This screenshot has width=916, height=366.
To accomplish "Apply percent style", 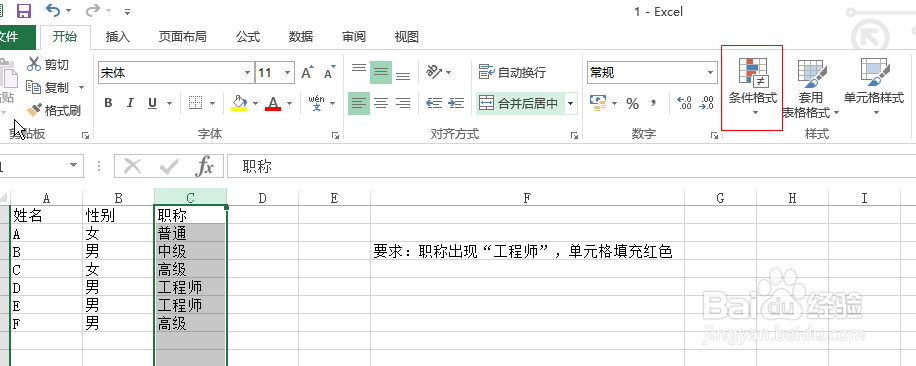I will (x=632, y=104).
